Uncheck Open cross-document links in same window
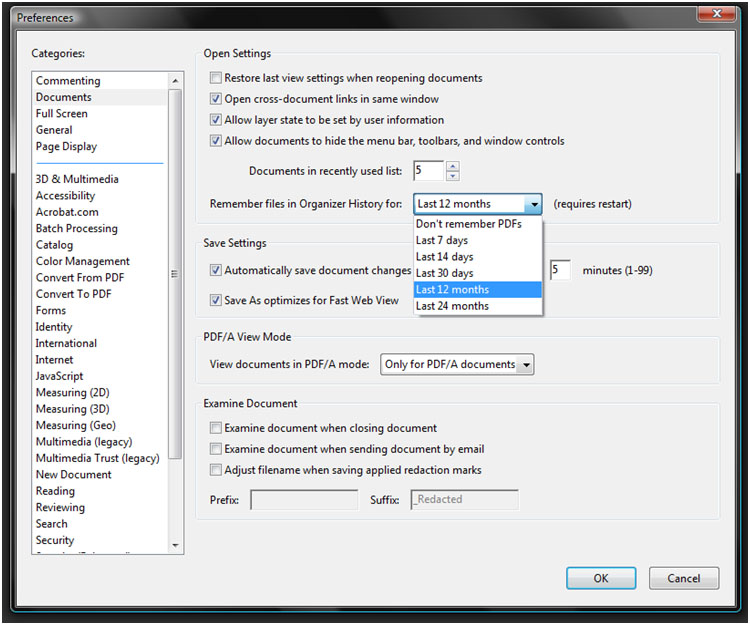This screenshot has height=625, width=750. point(216,99)
